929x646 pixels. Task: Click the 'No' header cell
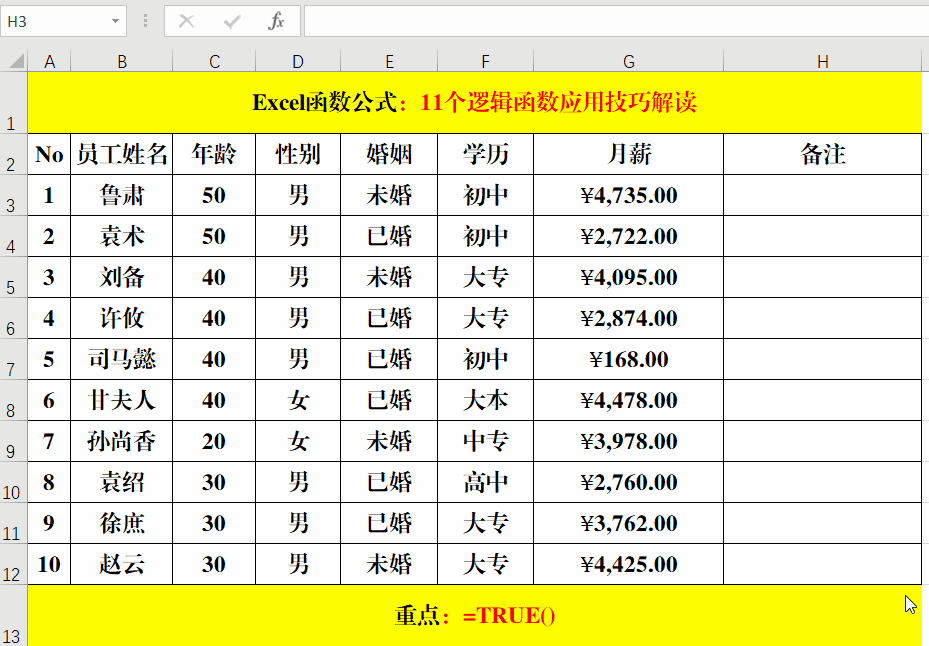click(x=49, y=154)
